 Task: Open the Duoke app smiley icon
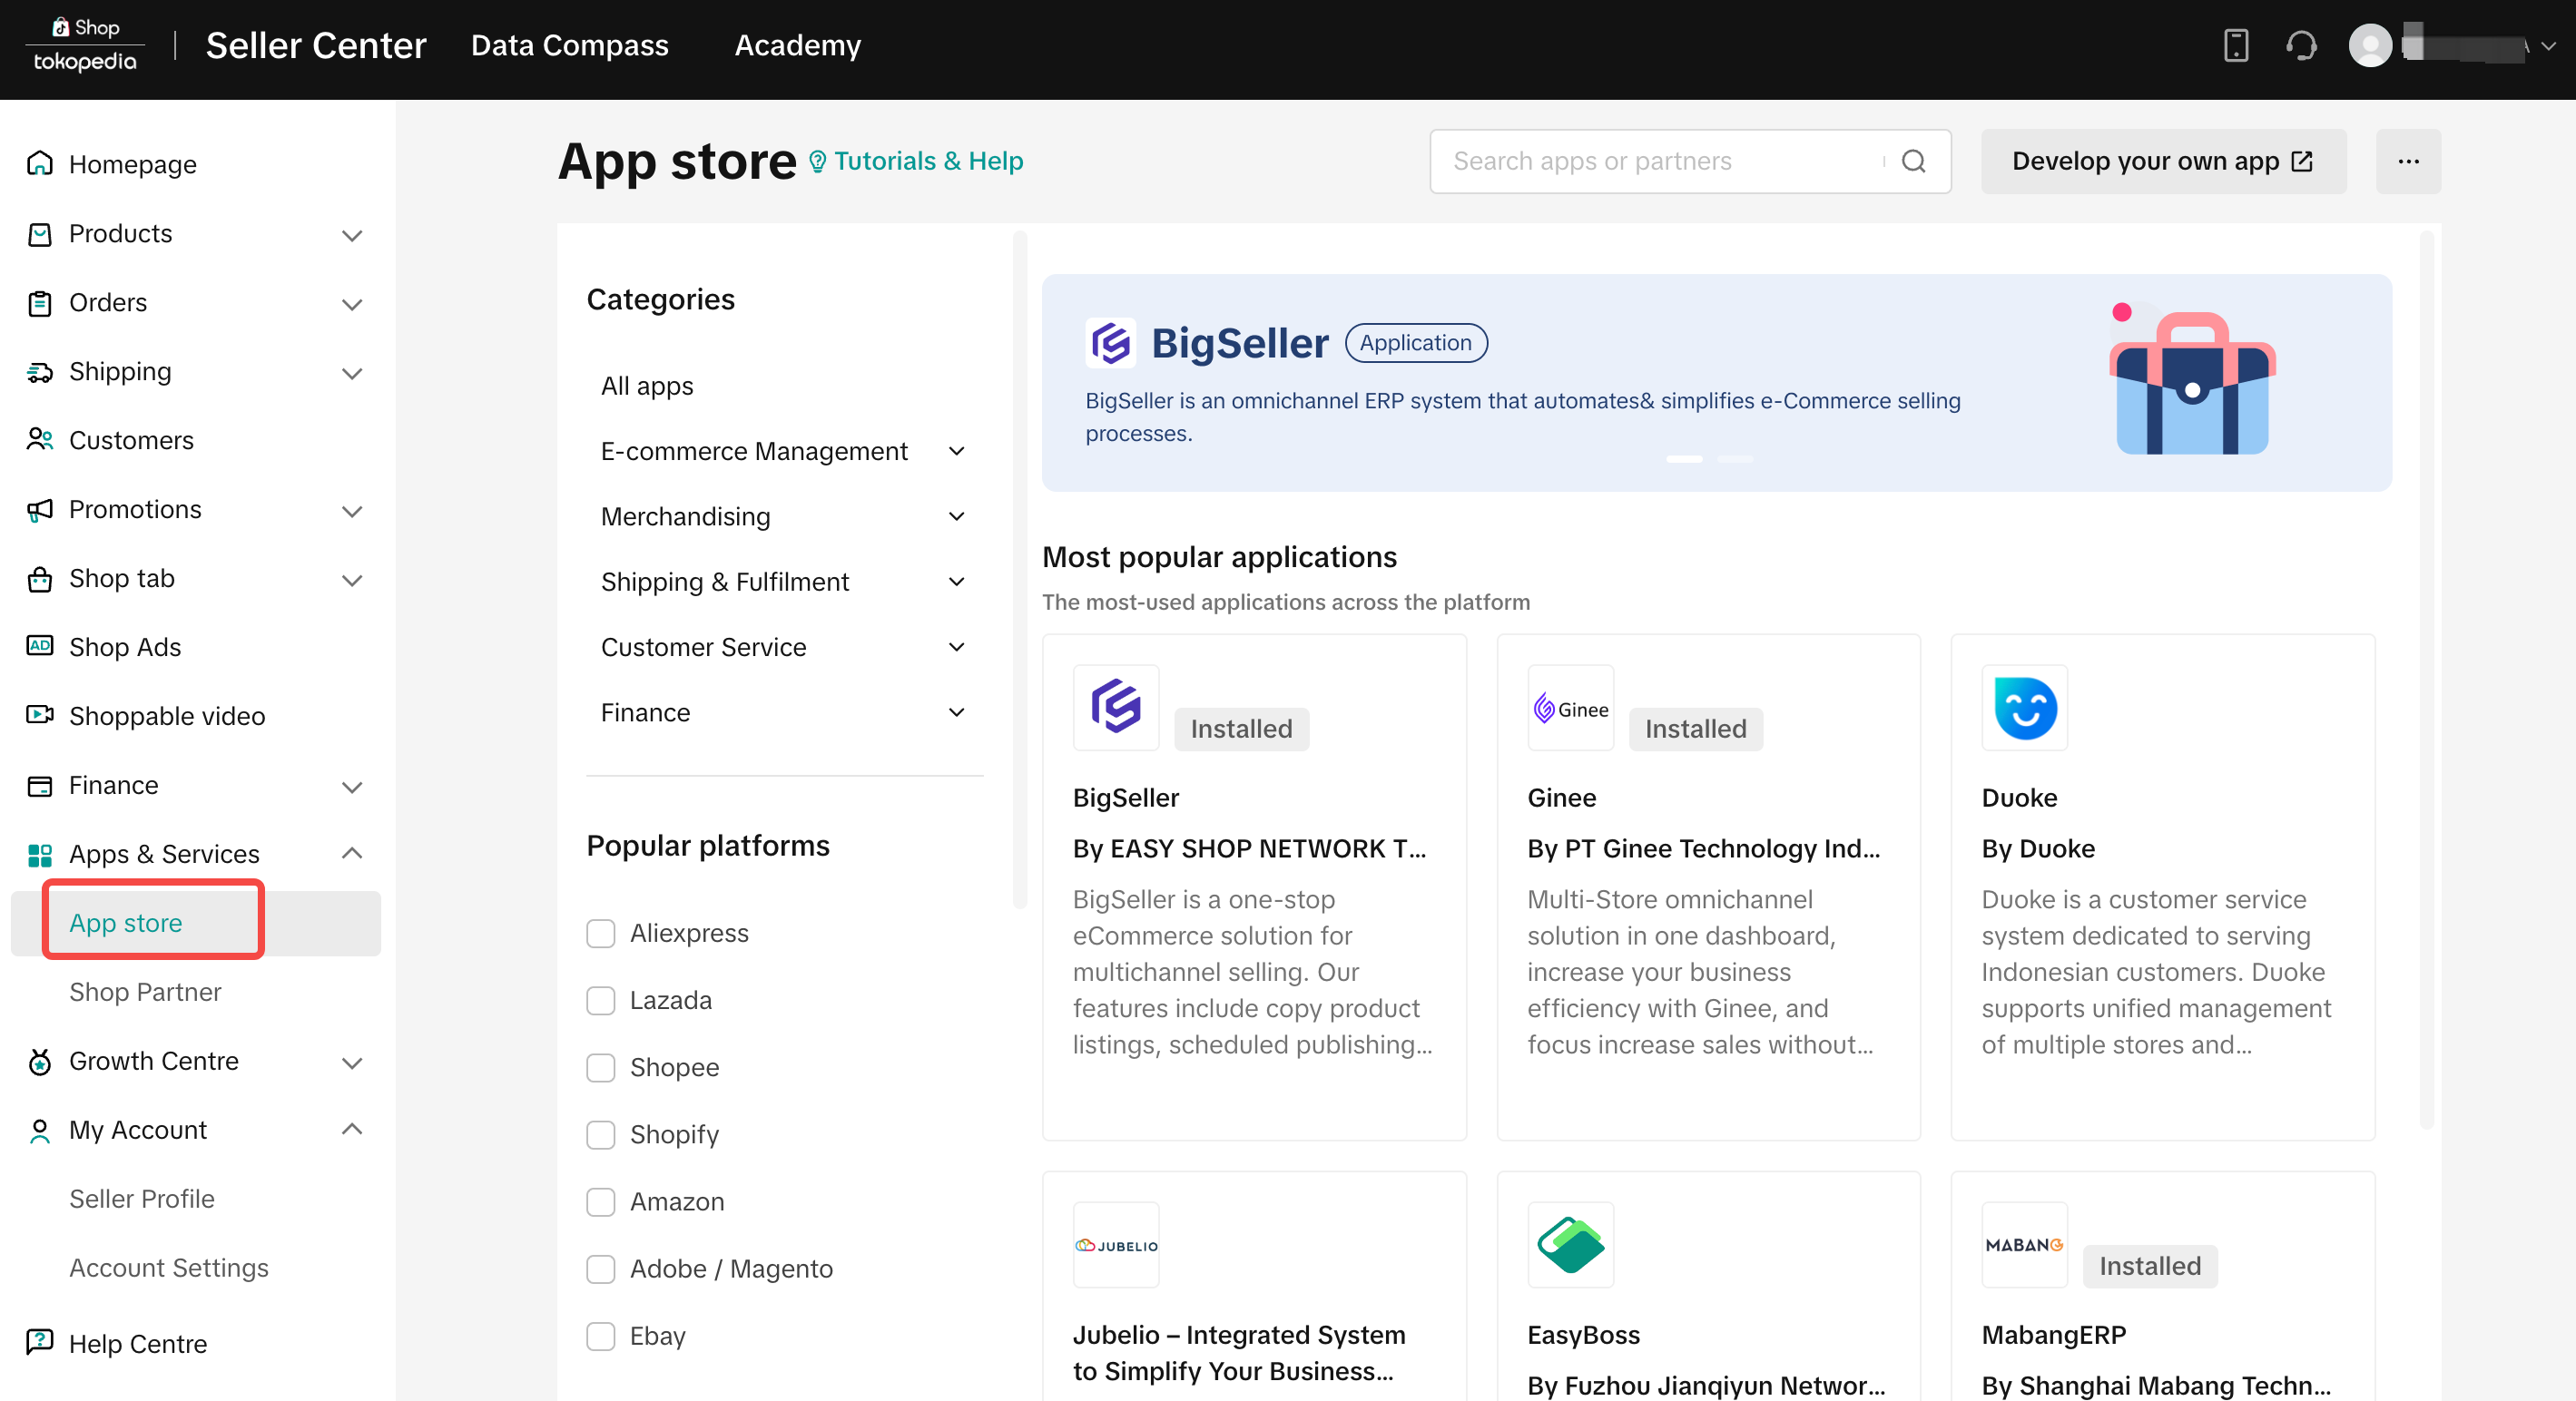(2024, 707)
